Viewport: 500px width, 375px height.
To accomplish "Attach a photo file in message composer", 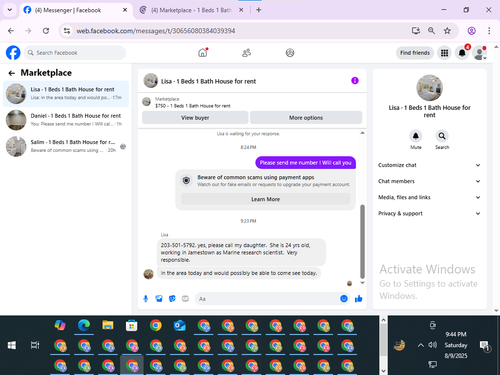I will (x=159, y=299).
